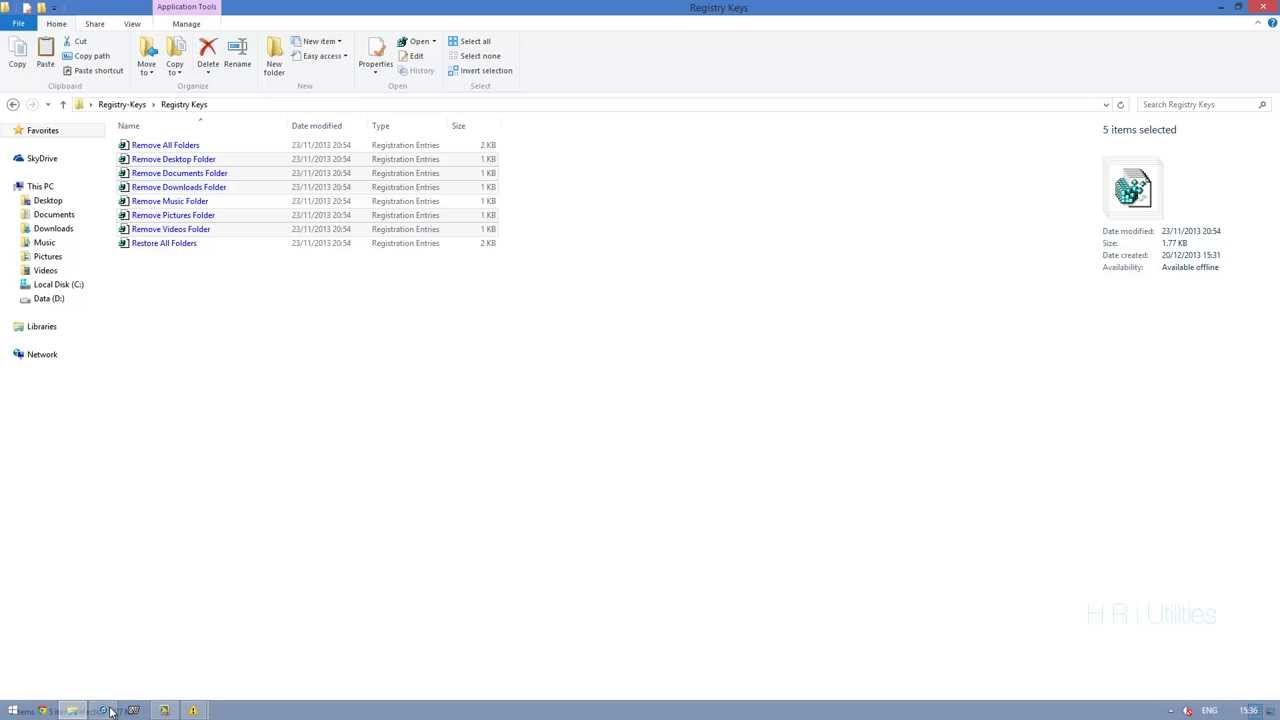Click Registry-Keys in the address breadcrumb
Viewport: 1280px width, 720px height.
122,104
